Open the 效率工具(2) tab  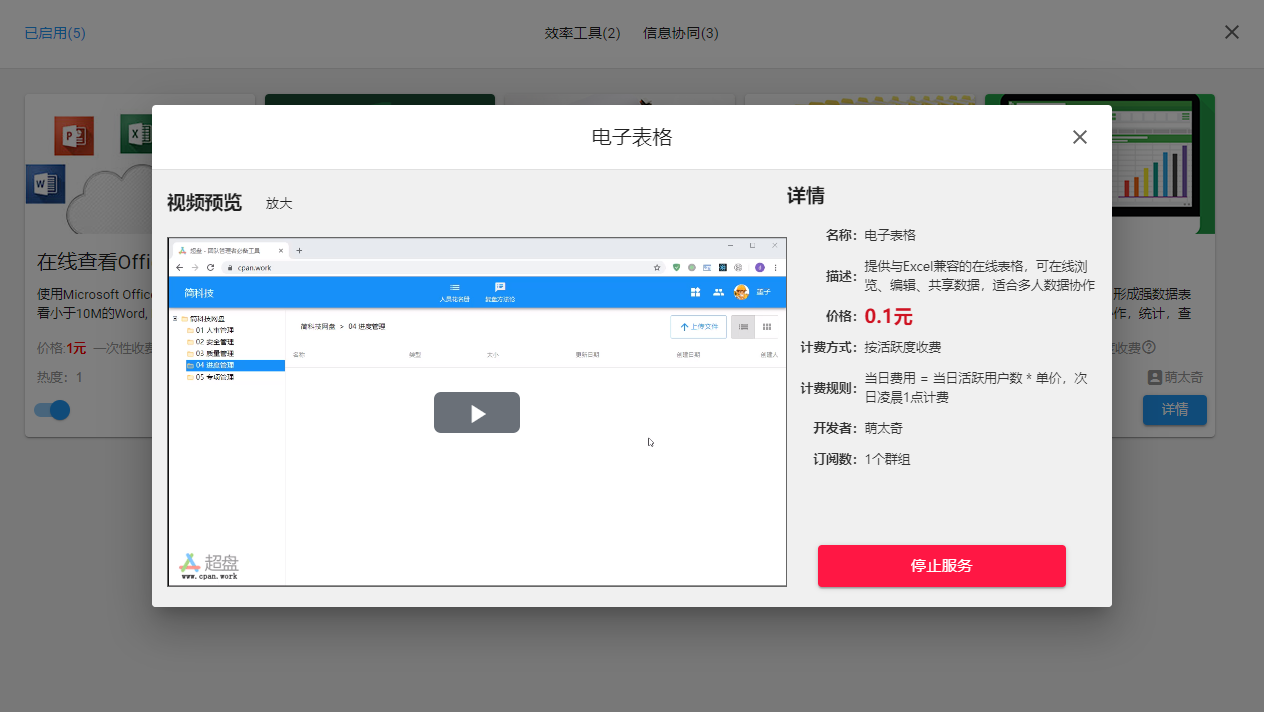(582, 33)
